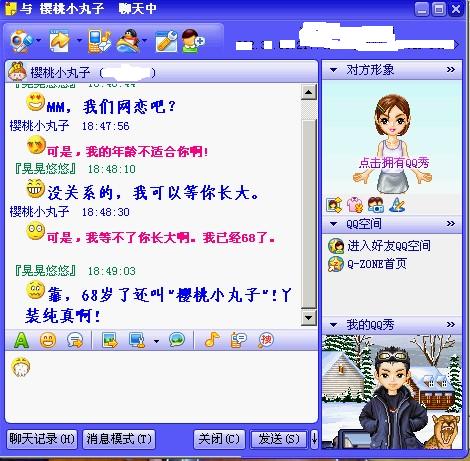Click the green chat scene bubble icon
Screen dimensions: 470x461
[177, 340]
